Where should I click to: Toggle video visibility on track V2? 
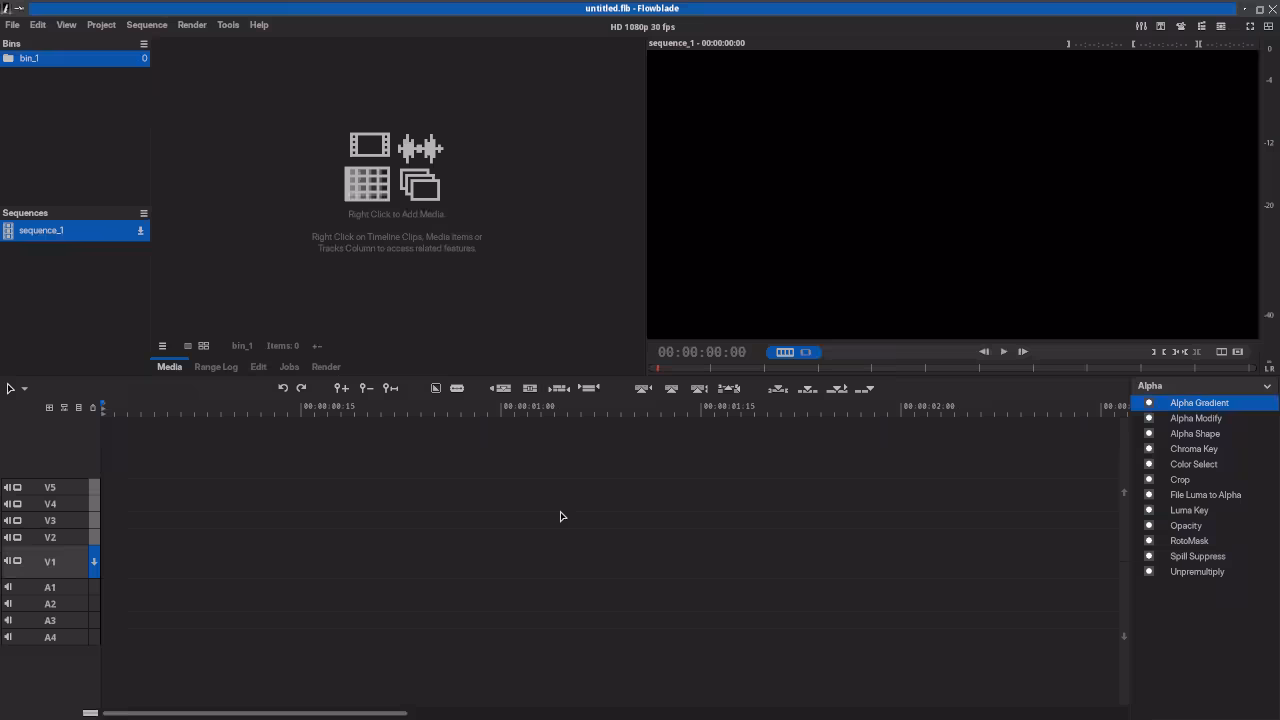tap(17, 537)
